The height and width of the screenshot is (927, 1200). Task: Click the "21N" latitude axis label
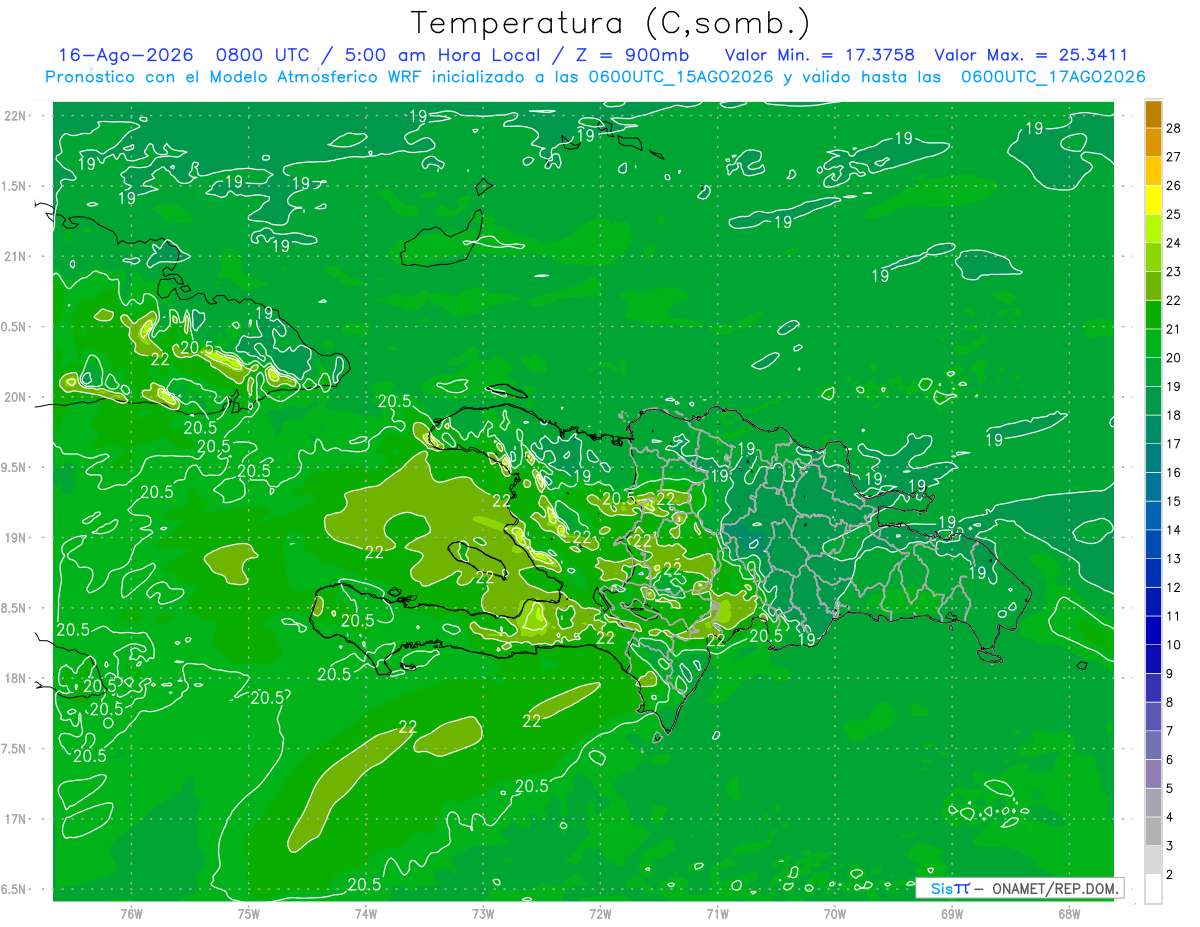tap(16, 256)
